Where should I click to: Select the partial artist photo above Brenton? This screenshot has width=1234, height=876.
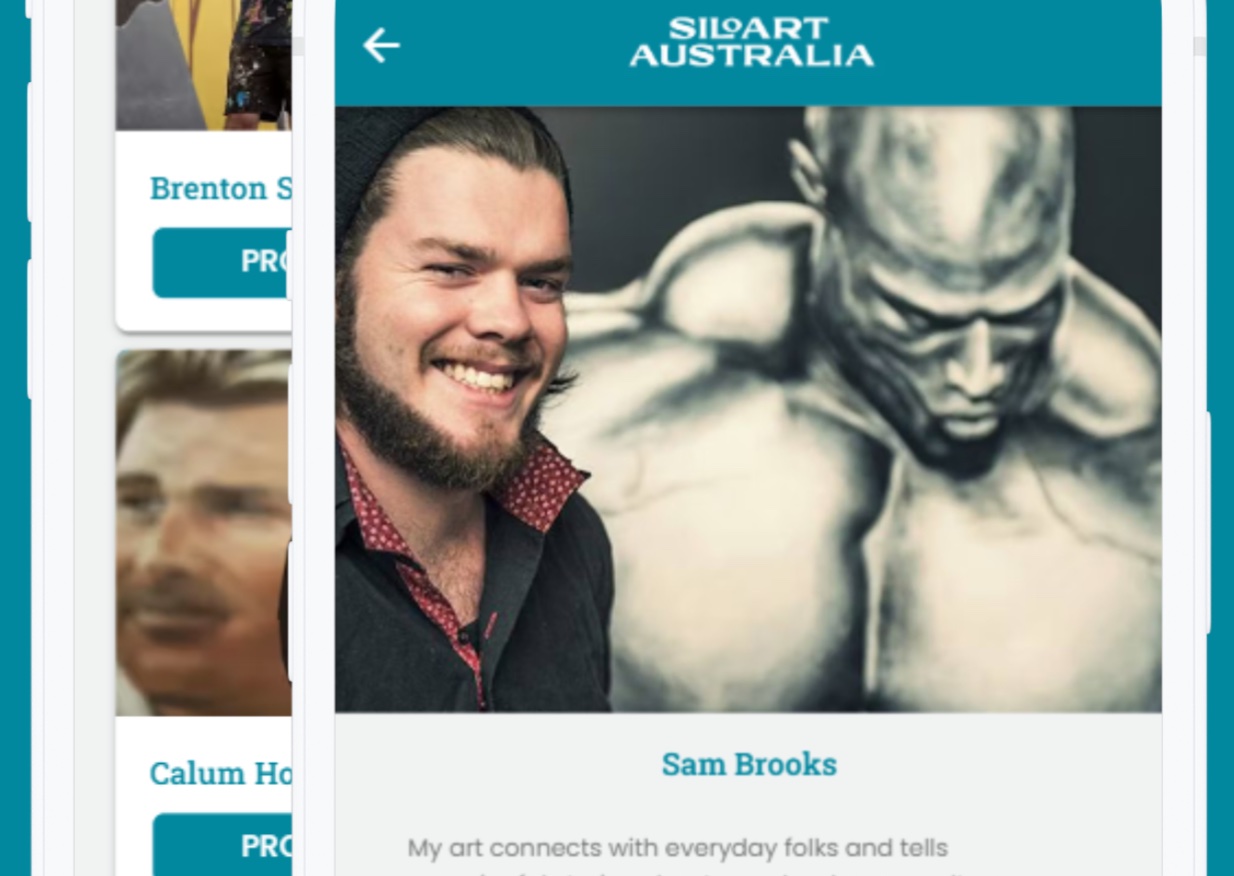(203, 65)
